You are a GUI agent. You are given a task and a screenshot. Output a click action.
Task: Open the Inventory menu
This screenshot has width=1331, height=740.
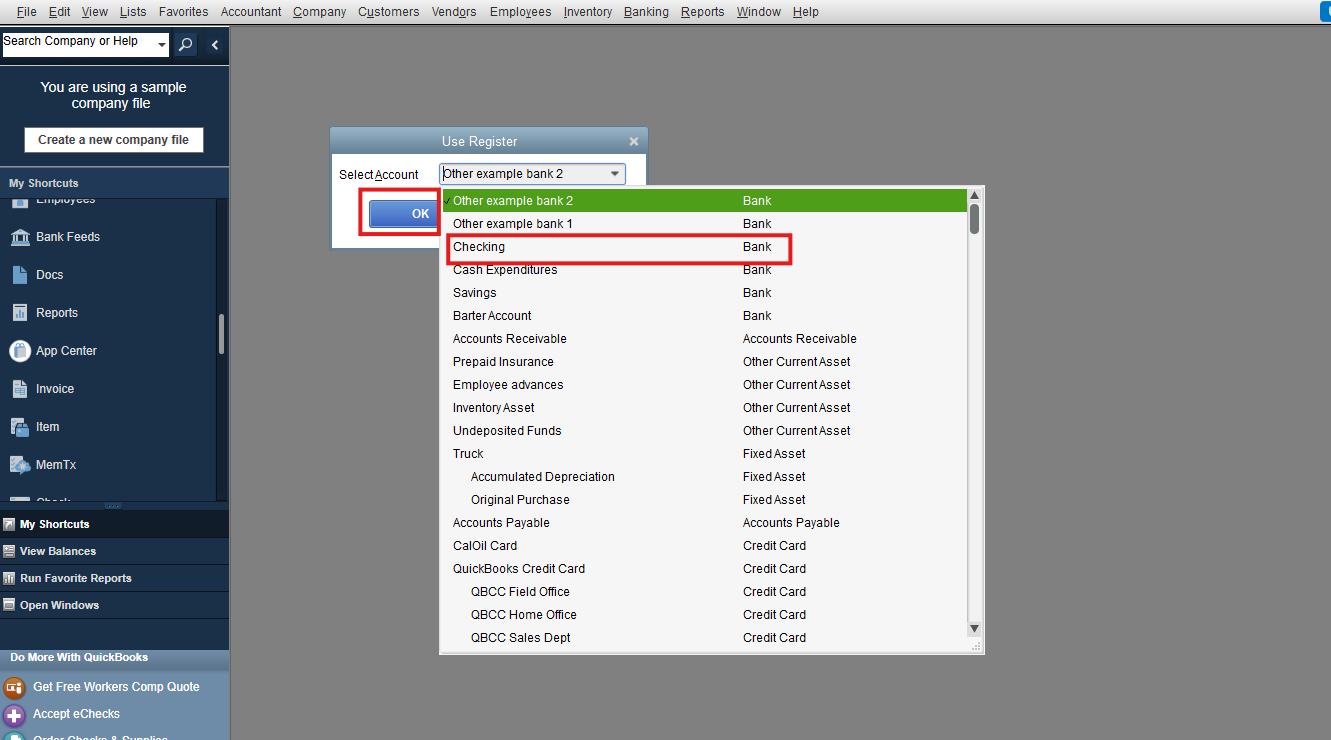(x=588, y=12)
